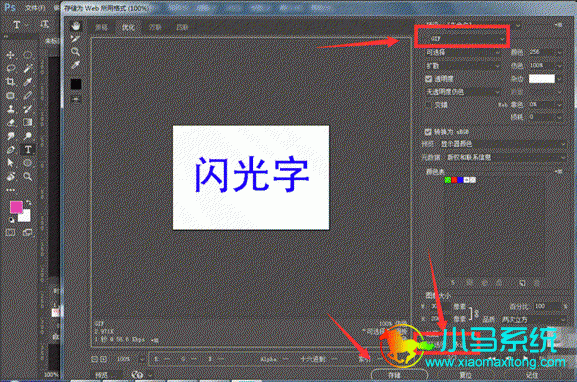This screenshot has width=577, height=382.
Task: Select the Slice Select tool in the dialog
Action: pyautogui.click(x=76, y=39)
